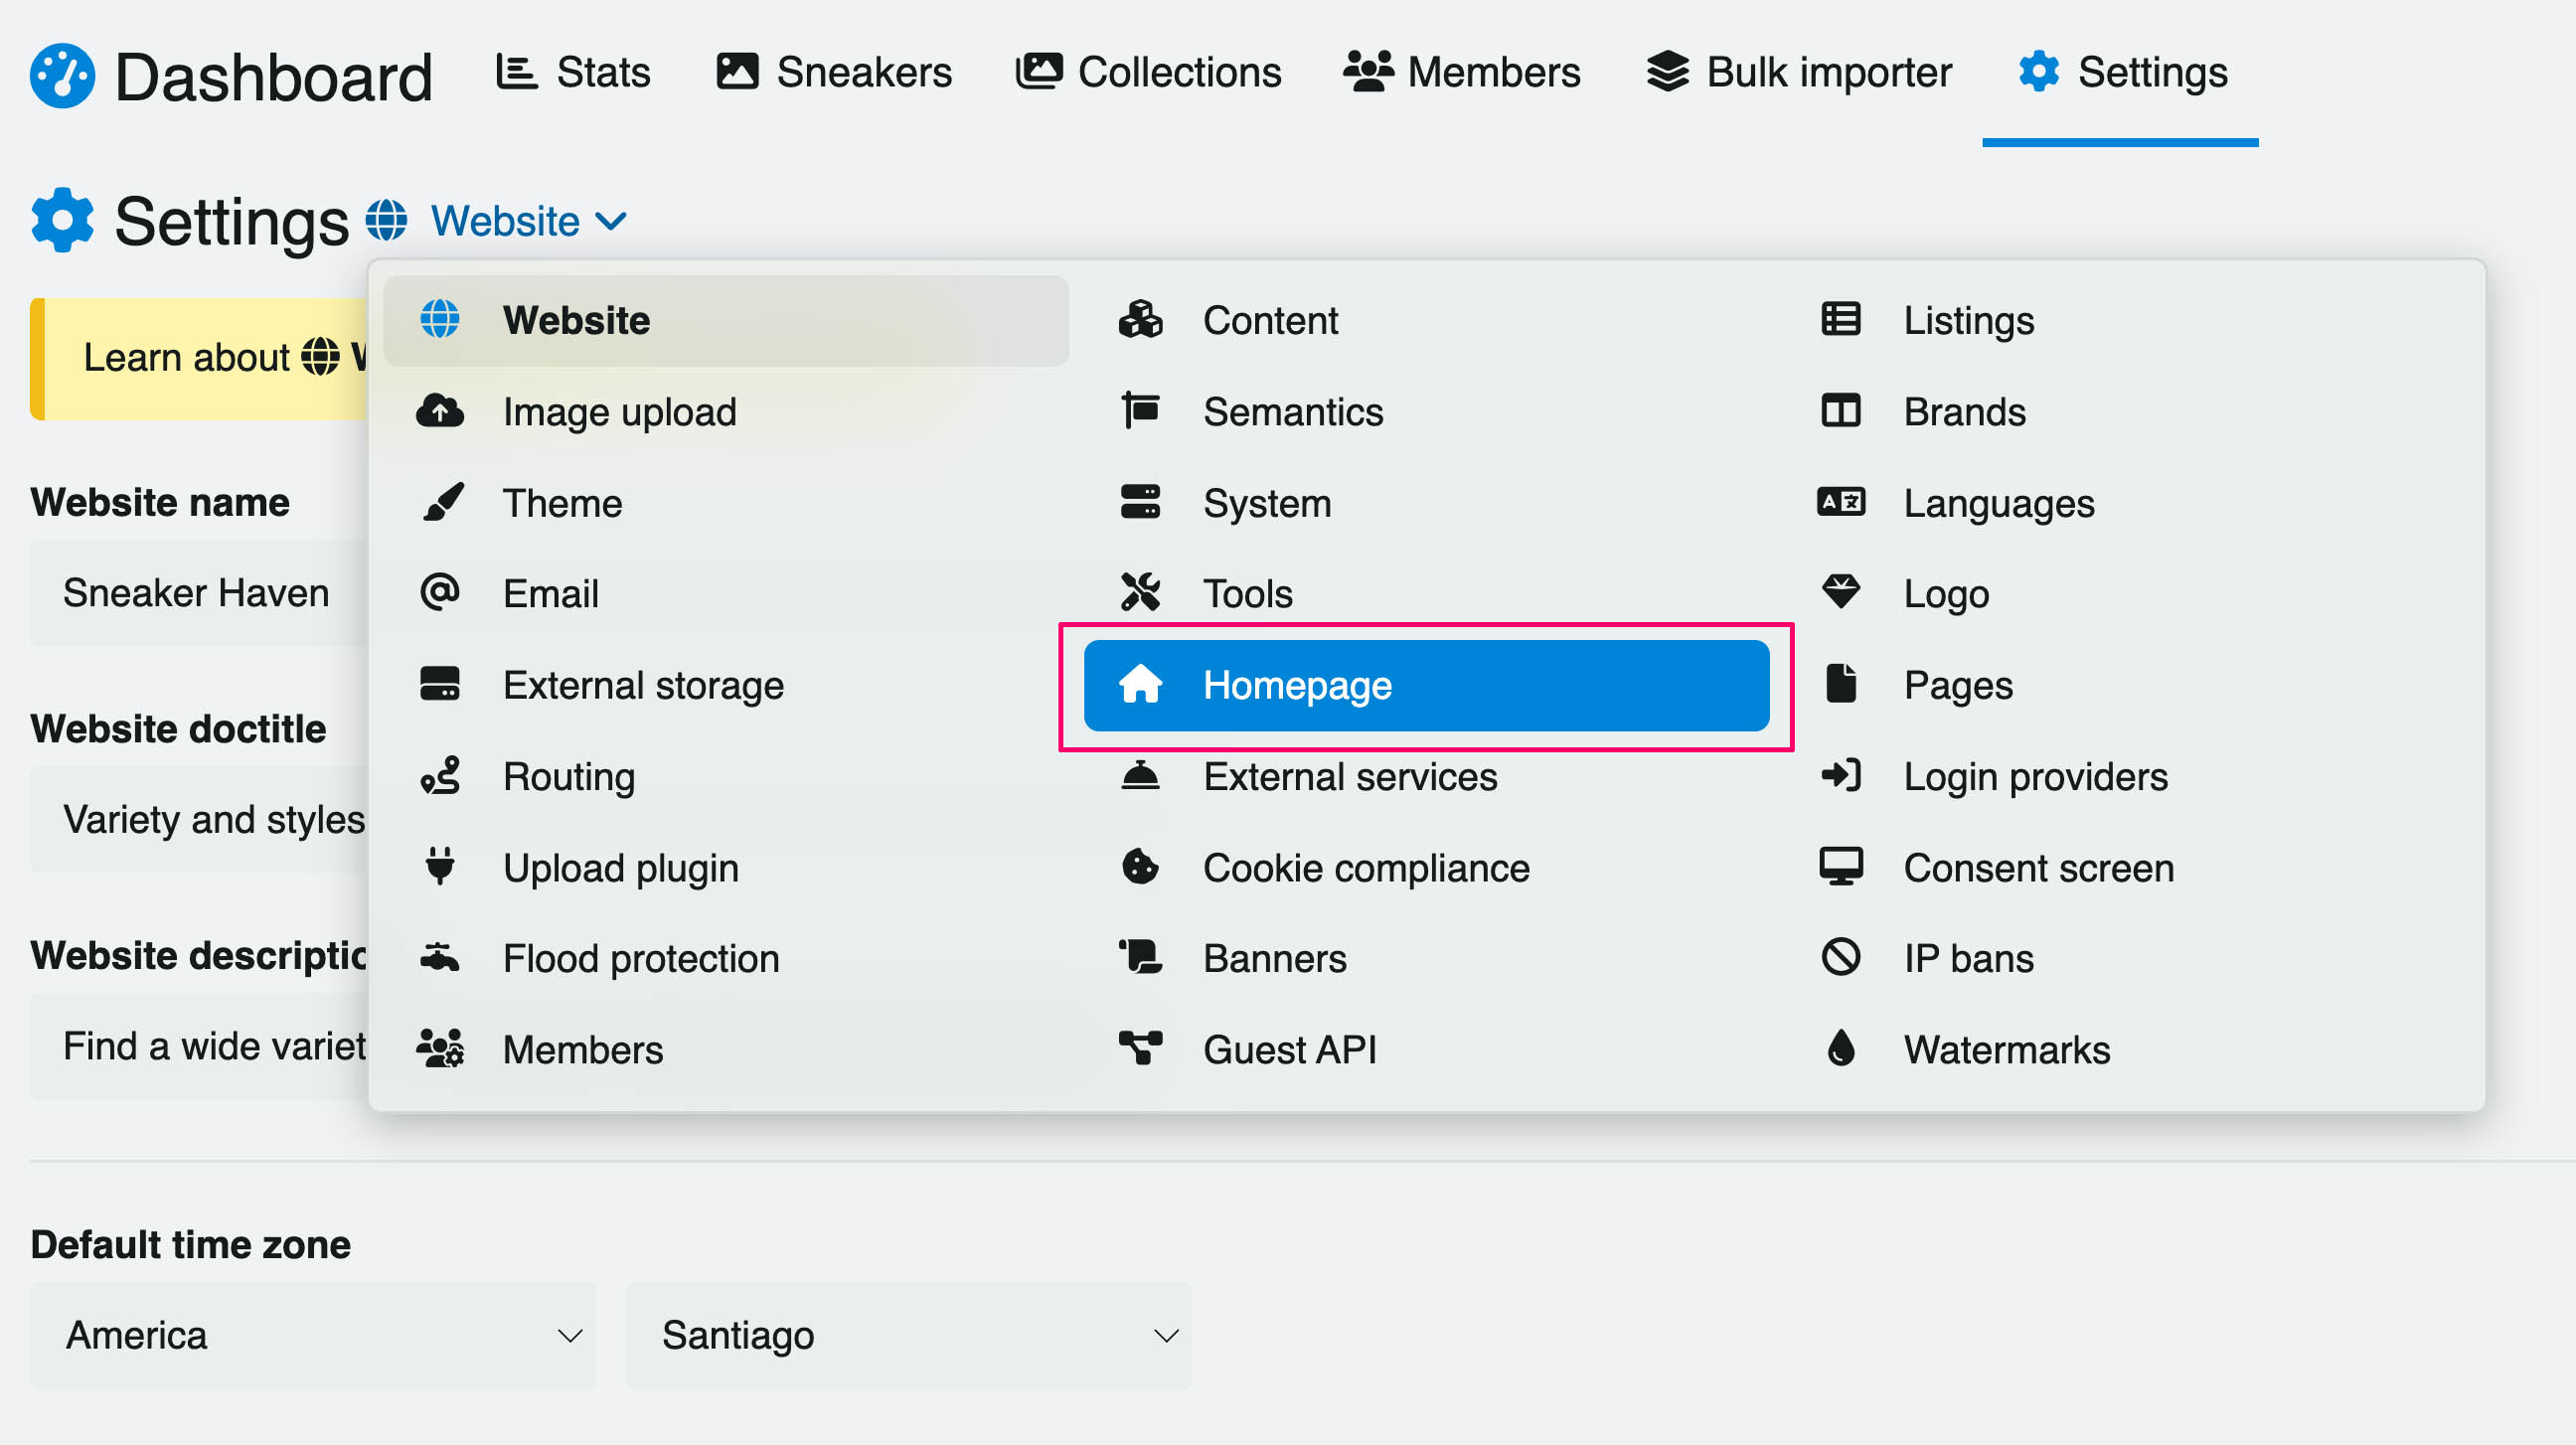2576x1445 pixels.
Task: Click the Dashboard gauge logo icon
Action: coord(62,76)
